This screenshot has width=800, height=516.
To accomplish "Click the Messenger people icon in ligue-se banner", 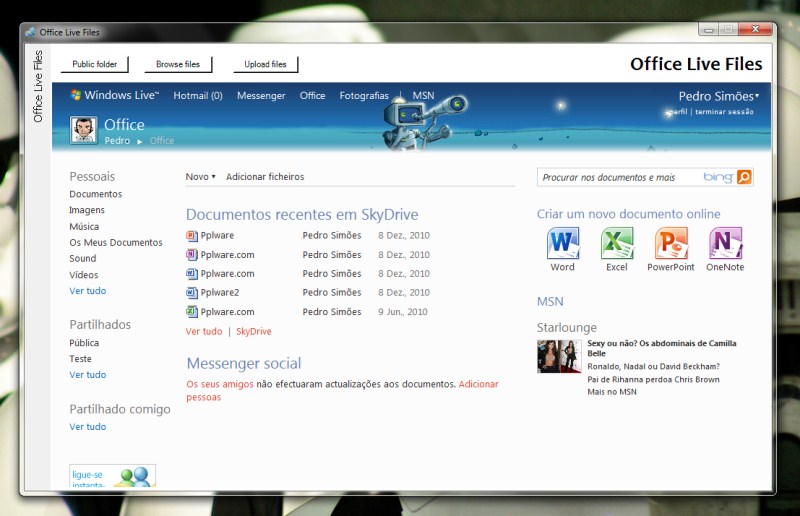I will coord(135,477).
